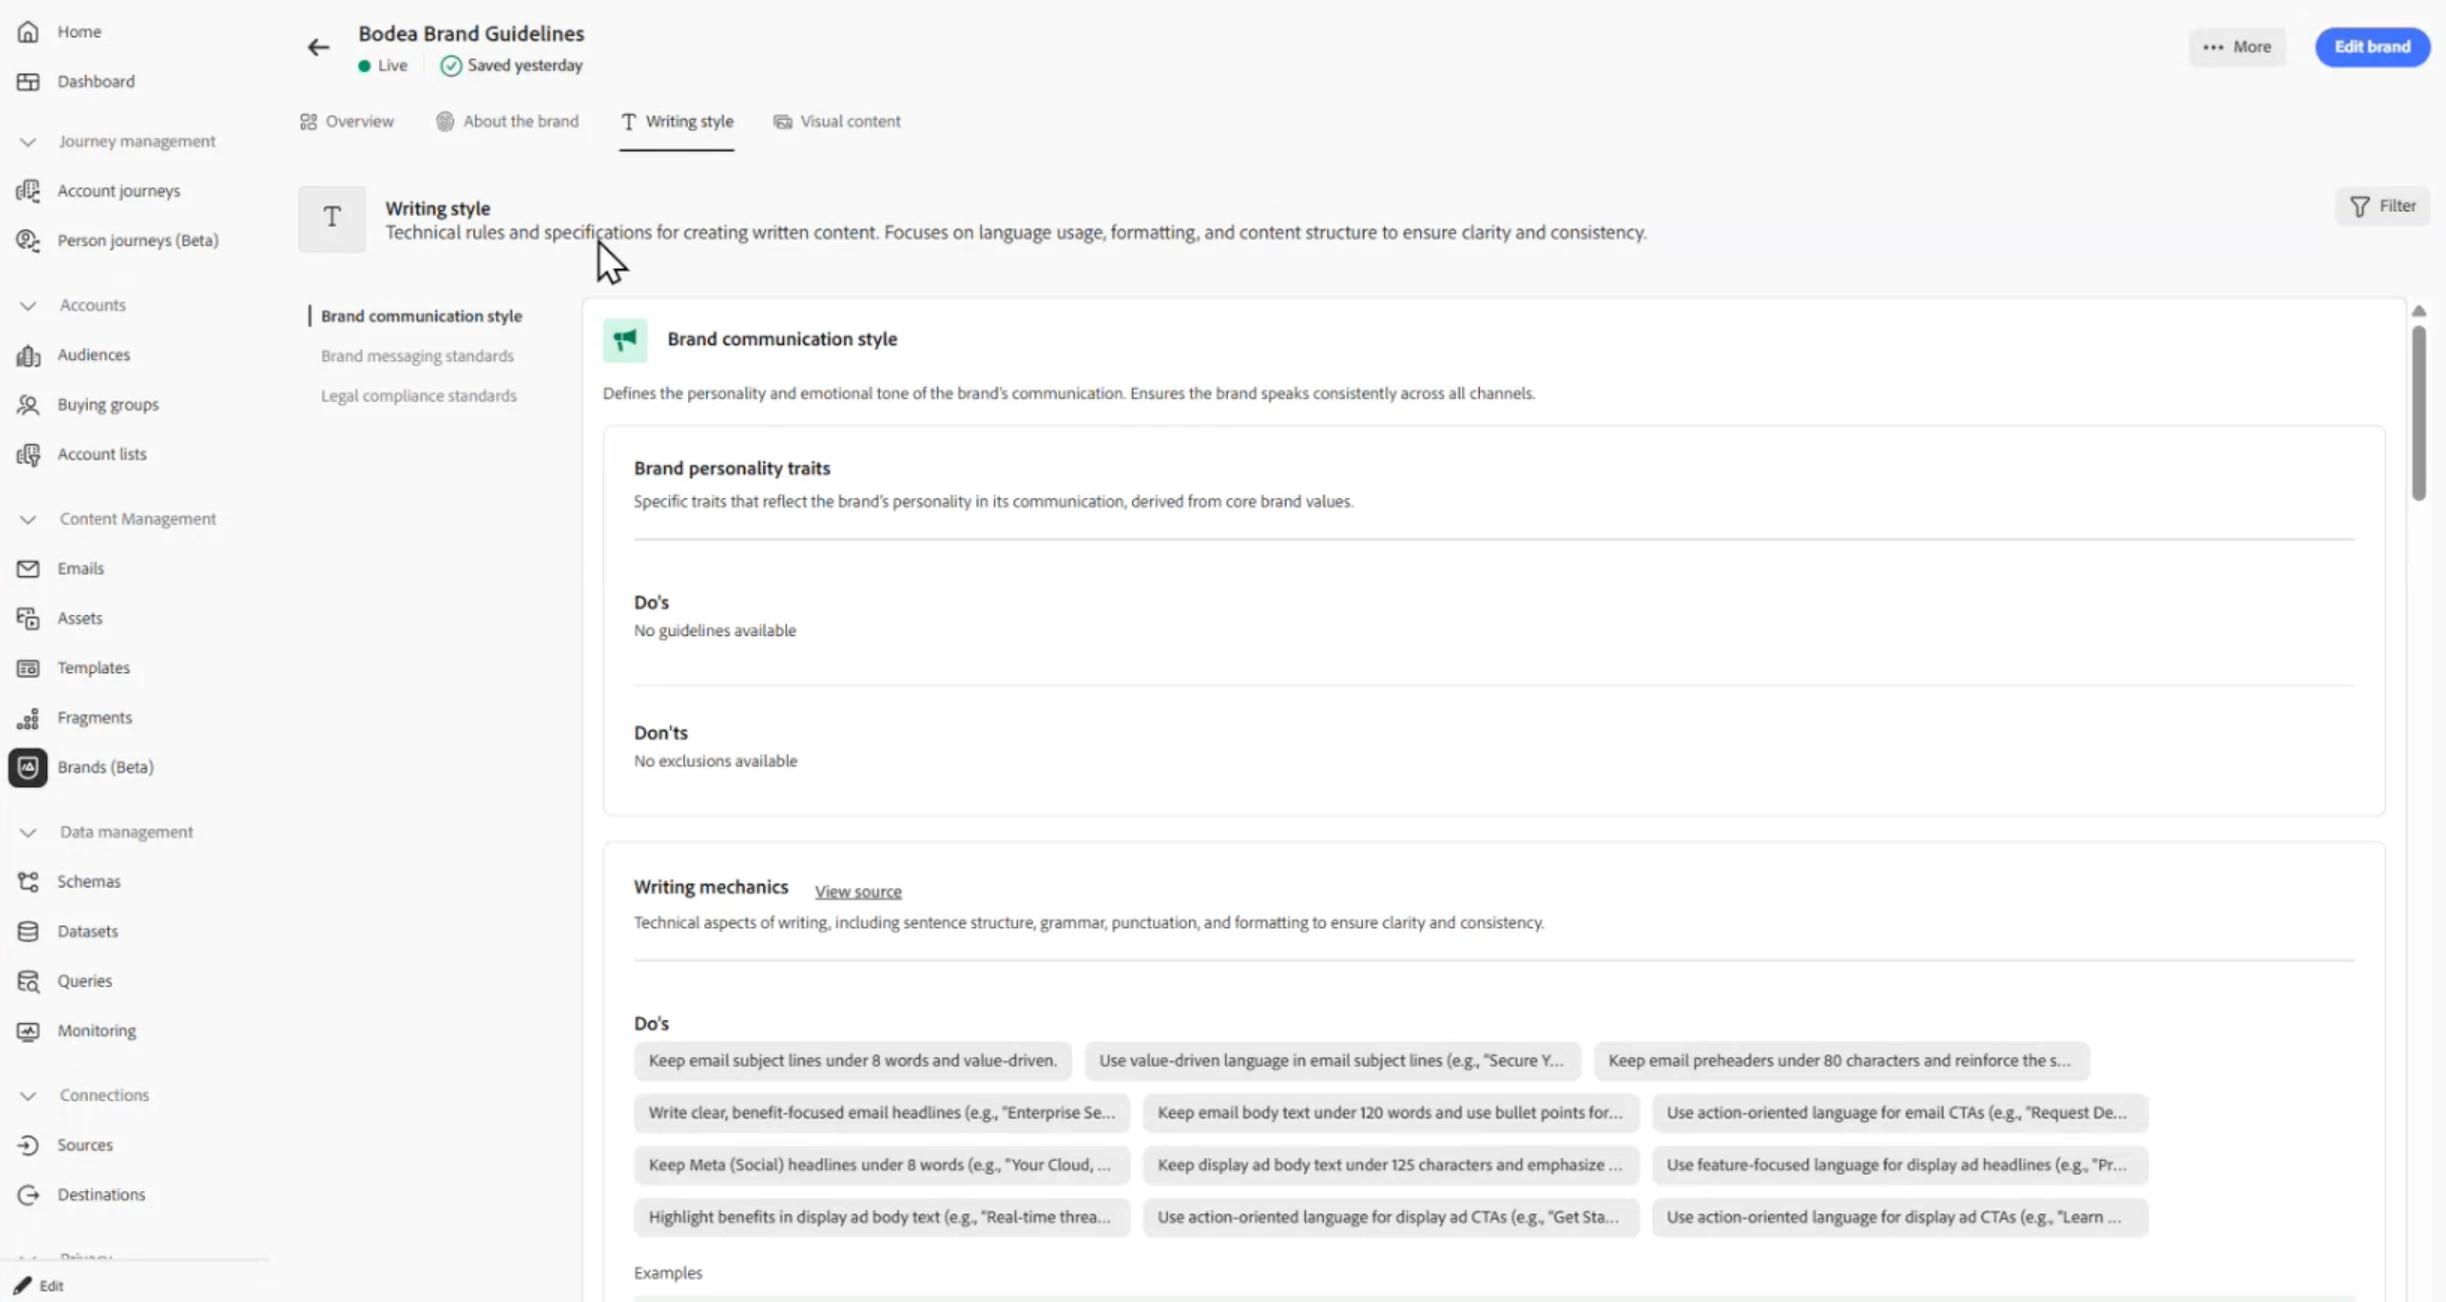Switch to the Visual content tab
2446x1302 pixels.
point(837,122)
